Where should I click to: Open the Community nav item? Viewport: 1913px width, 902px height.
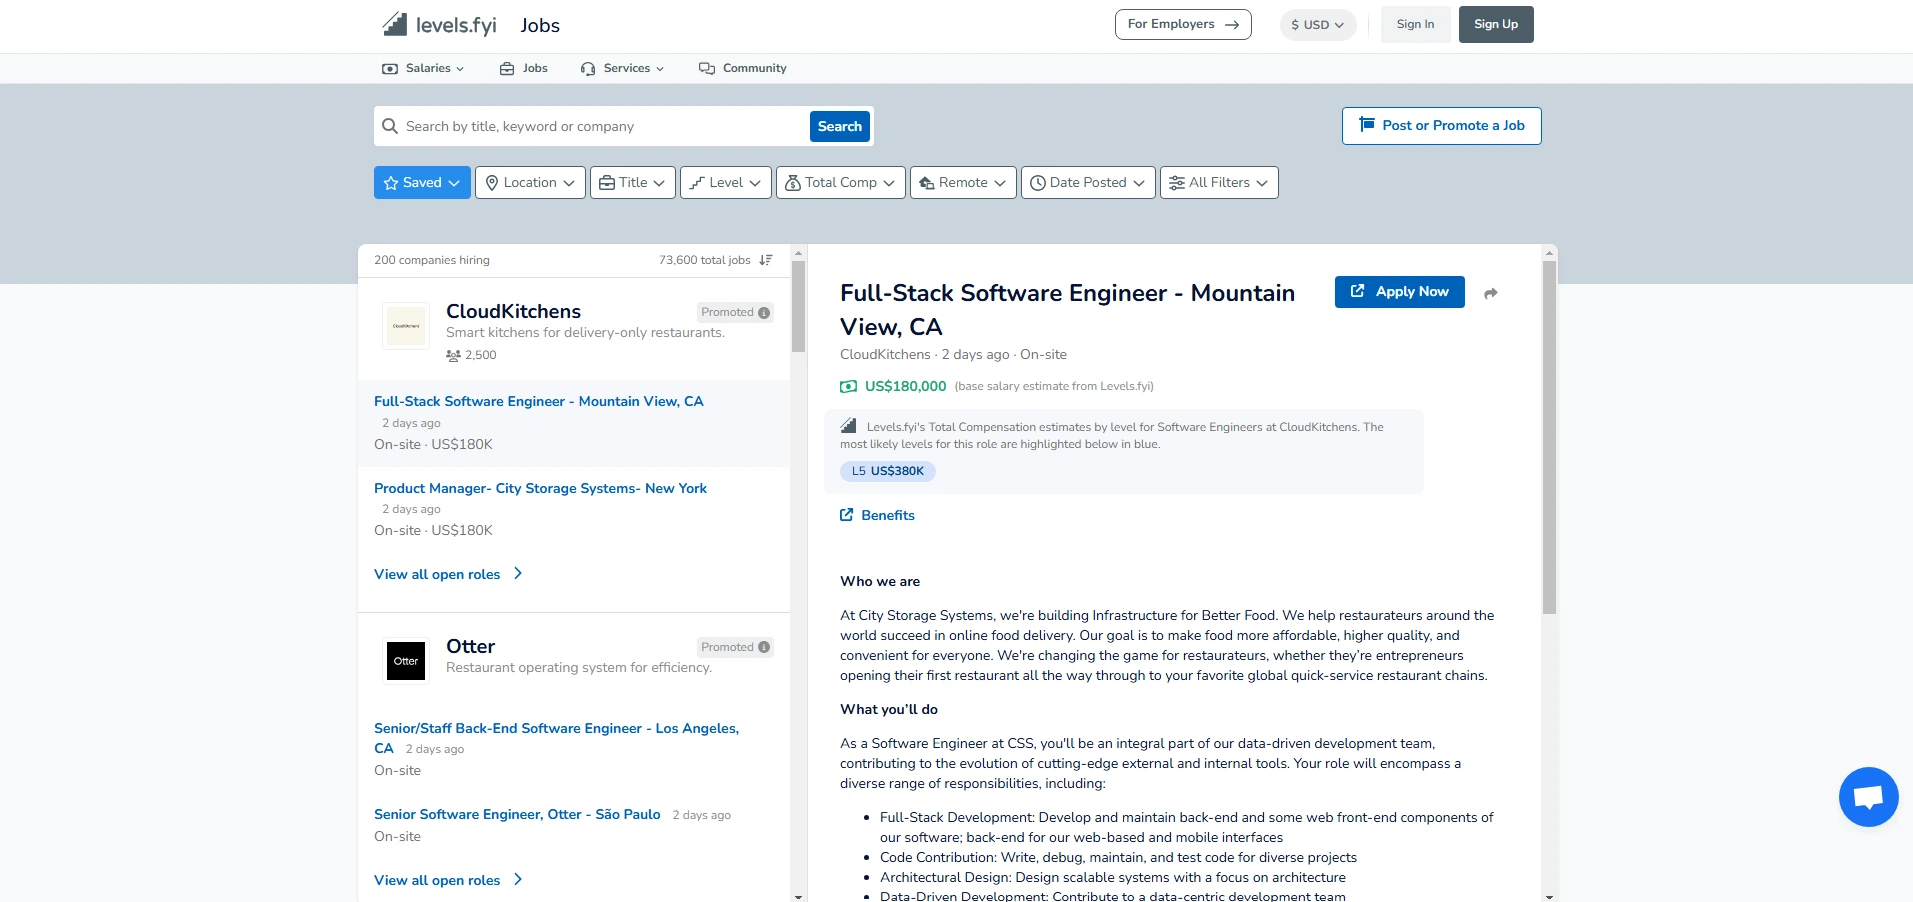(x=743, y=68)
